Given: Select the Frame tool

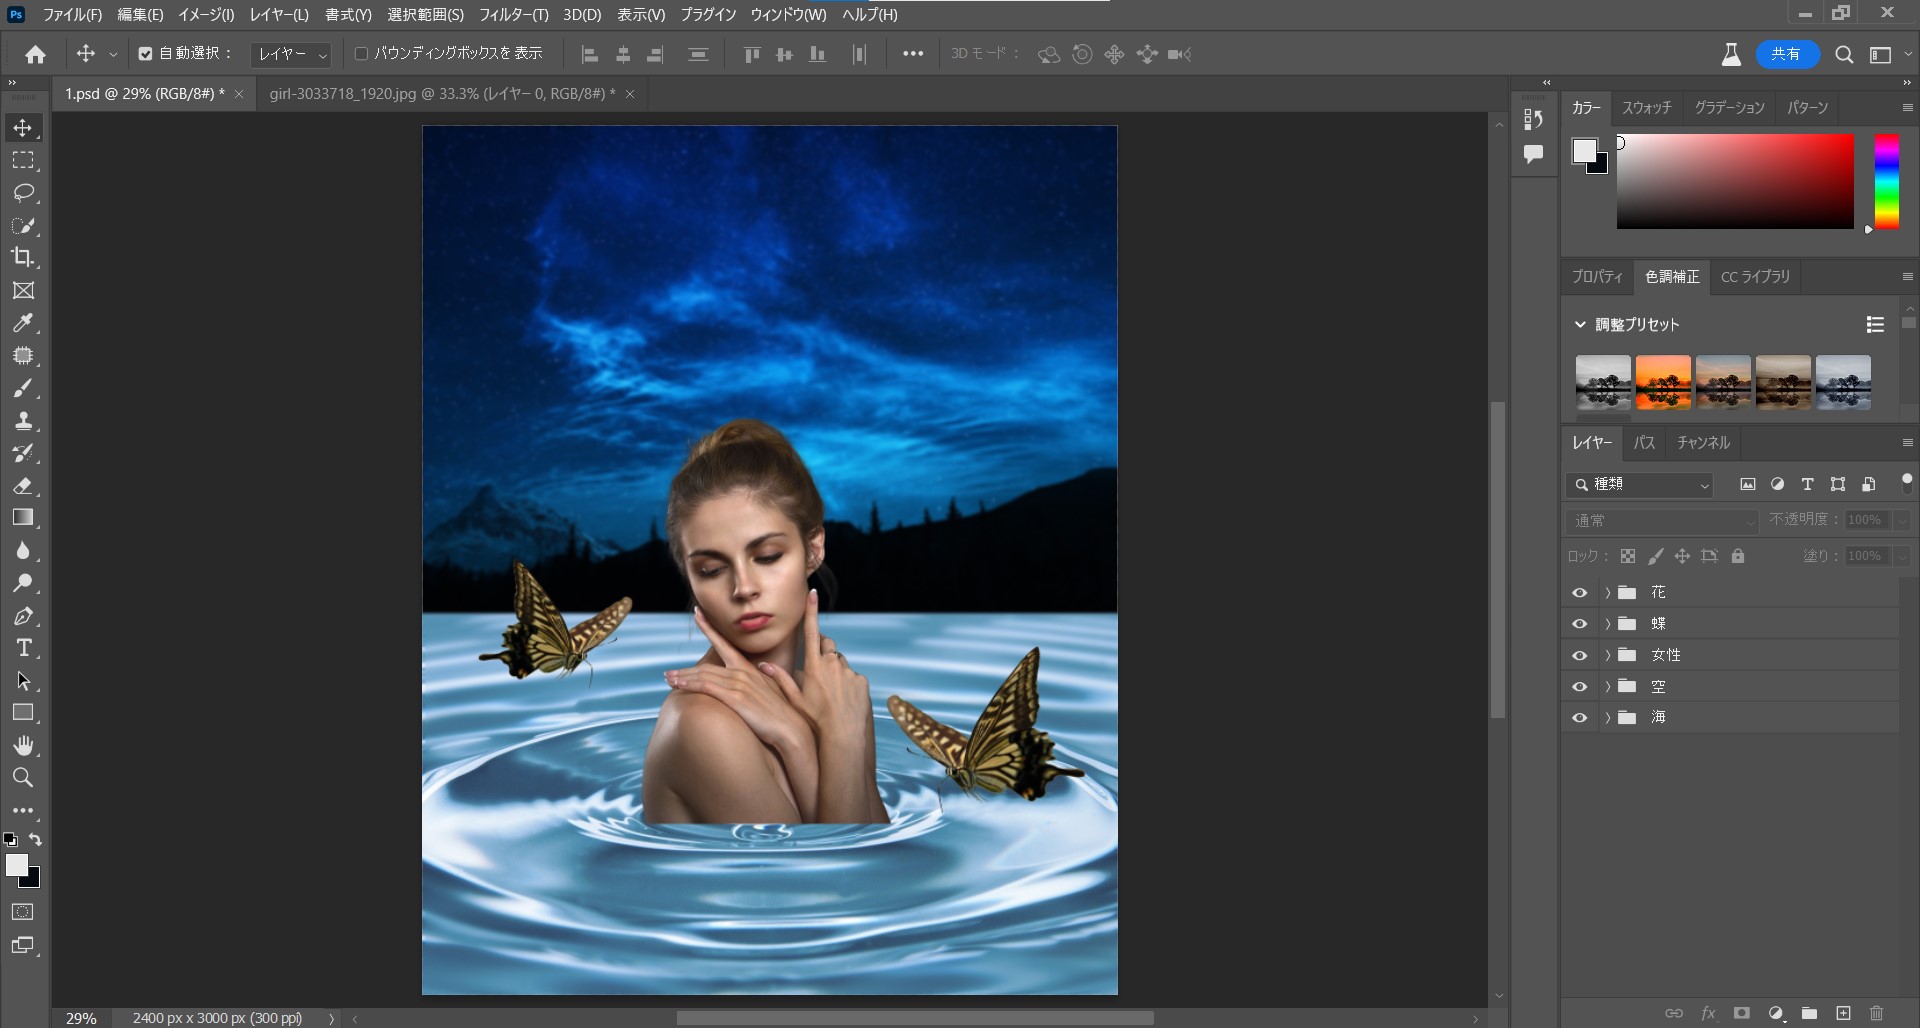Looking at the screenshot, I should (23, 290).
